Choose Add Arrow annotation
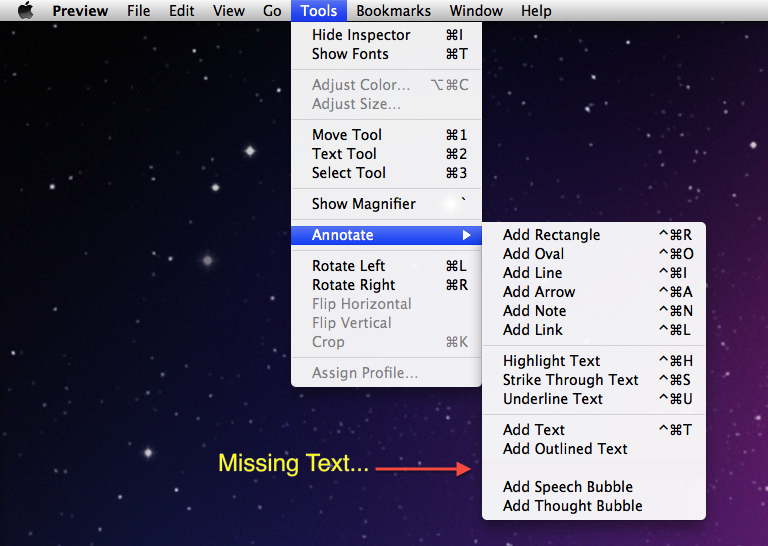 594,292
